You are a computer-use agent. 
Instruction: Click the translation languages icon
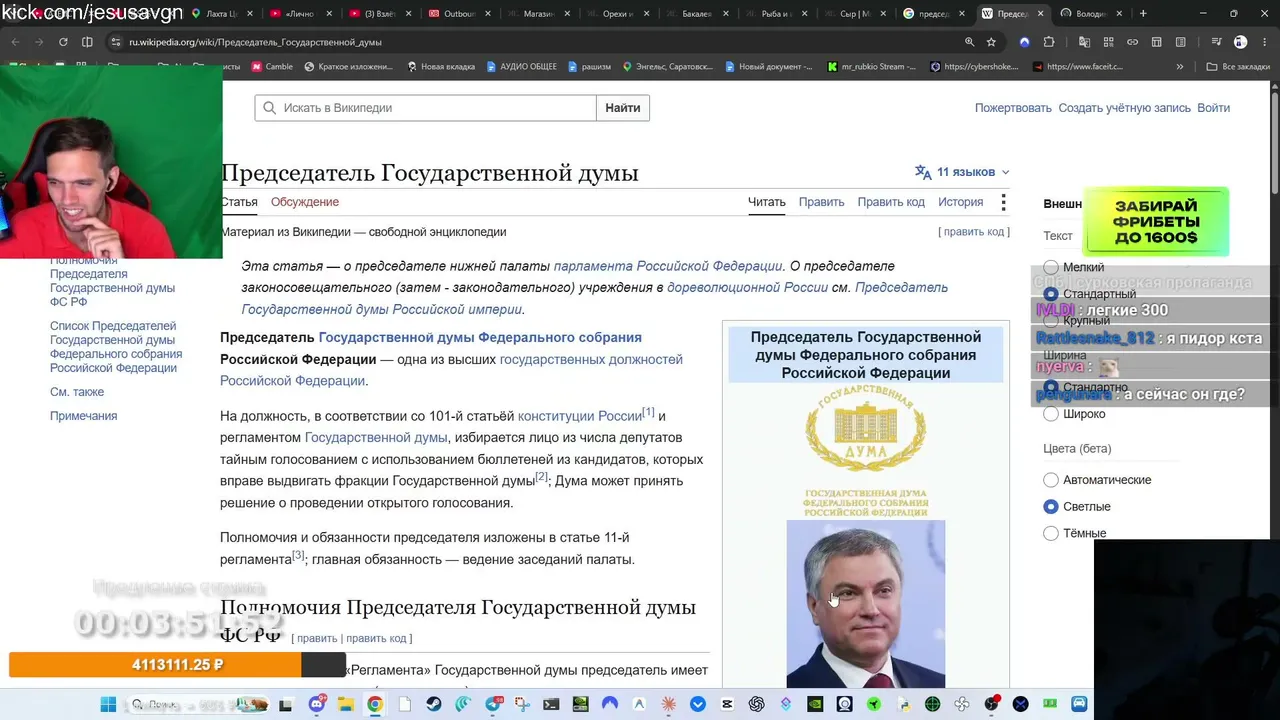tap(923, 172)
